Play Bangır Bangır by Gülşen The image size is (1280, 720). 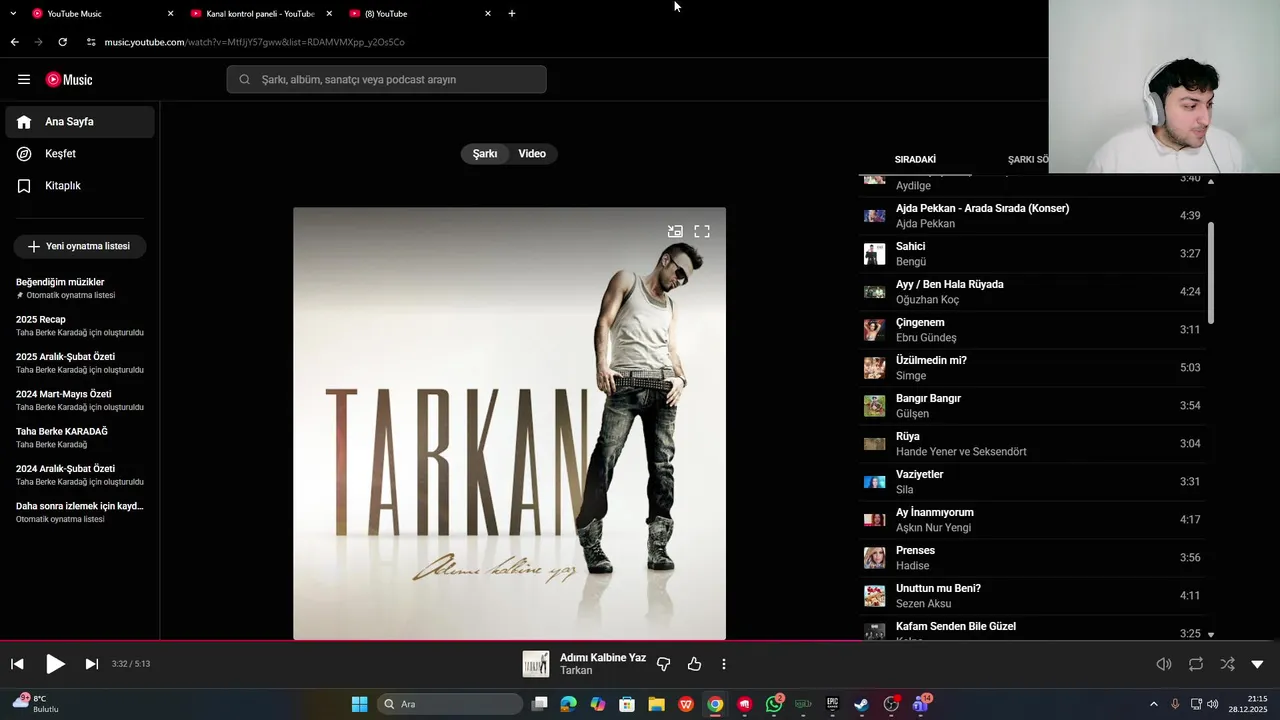(1032, 406)
